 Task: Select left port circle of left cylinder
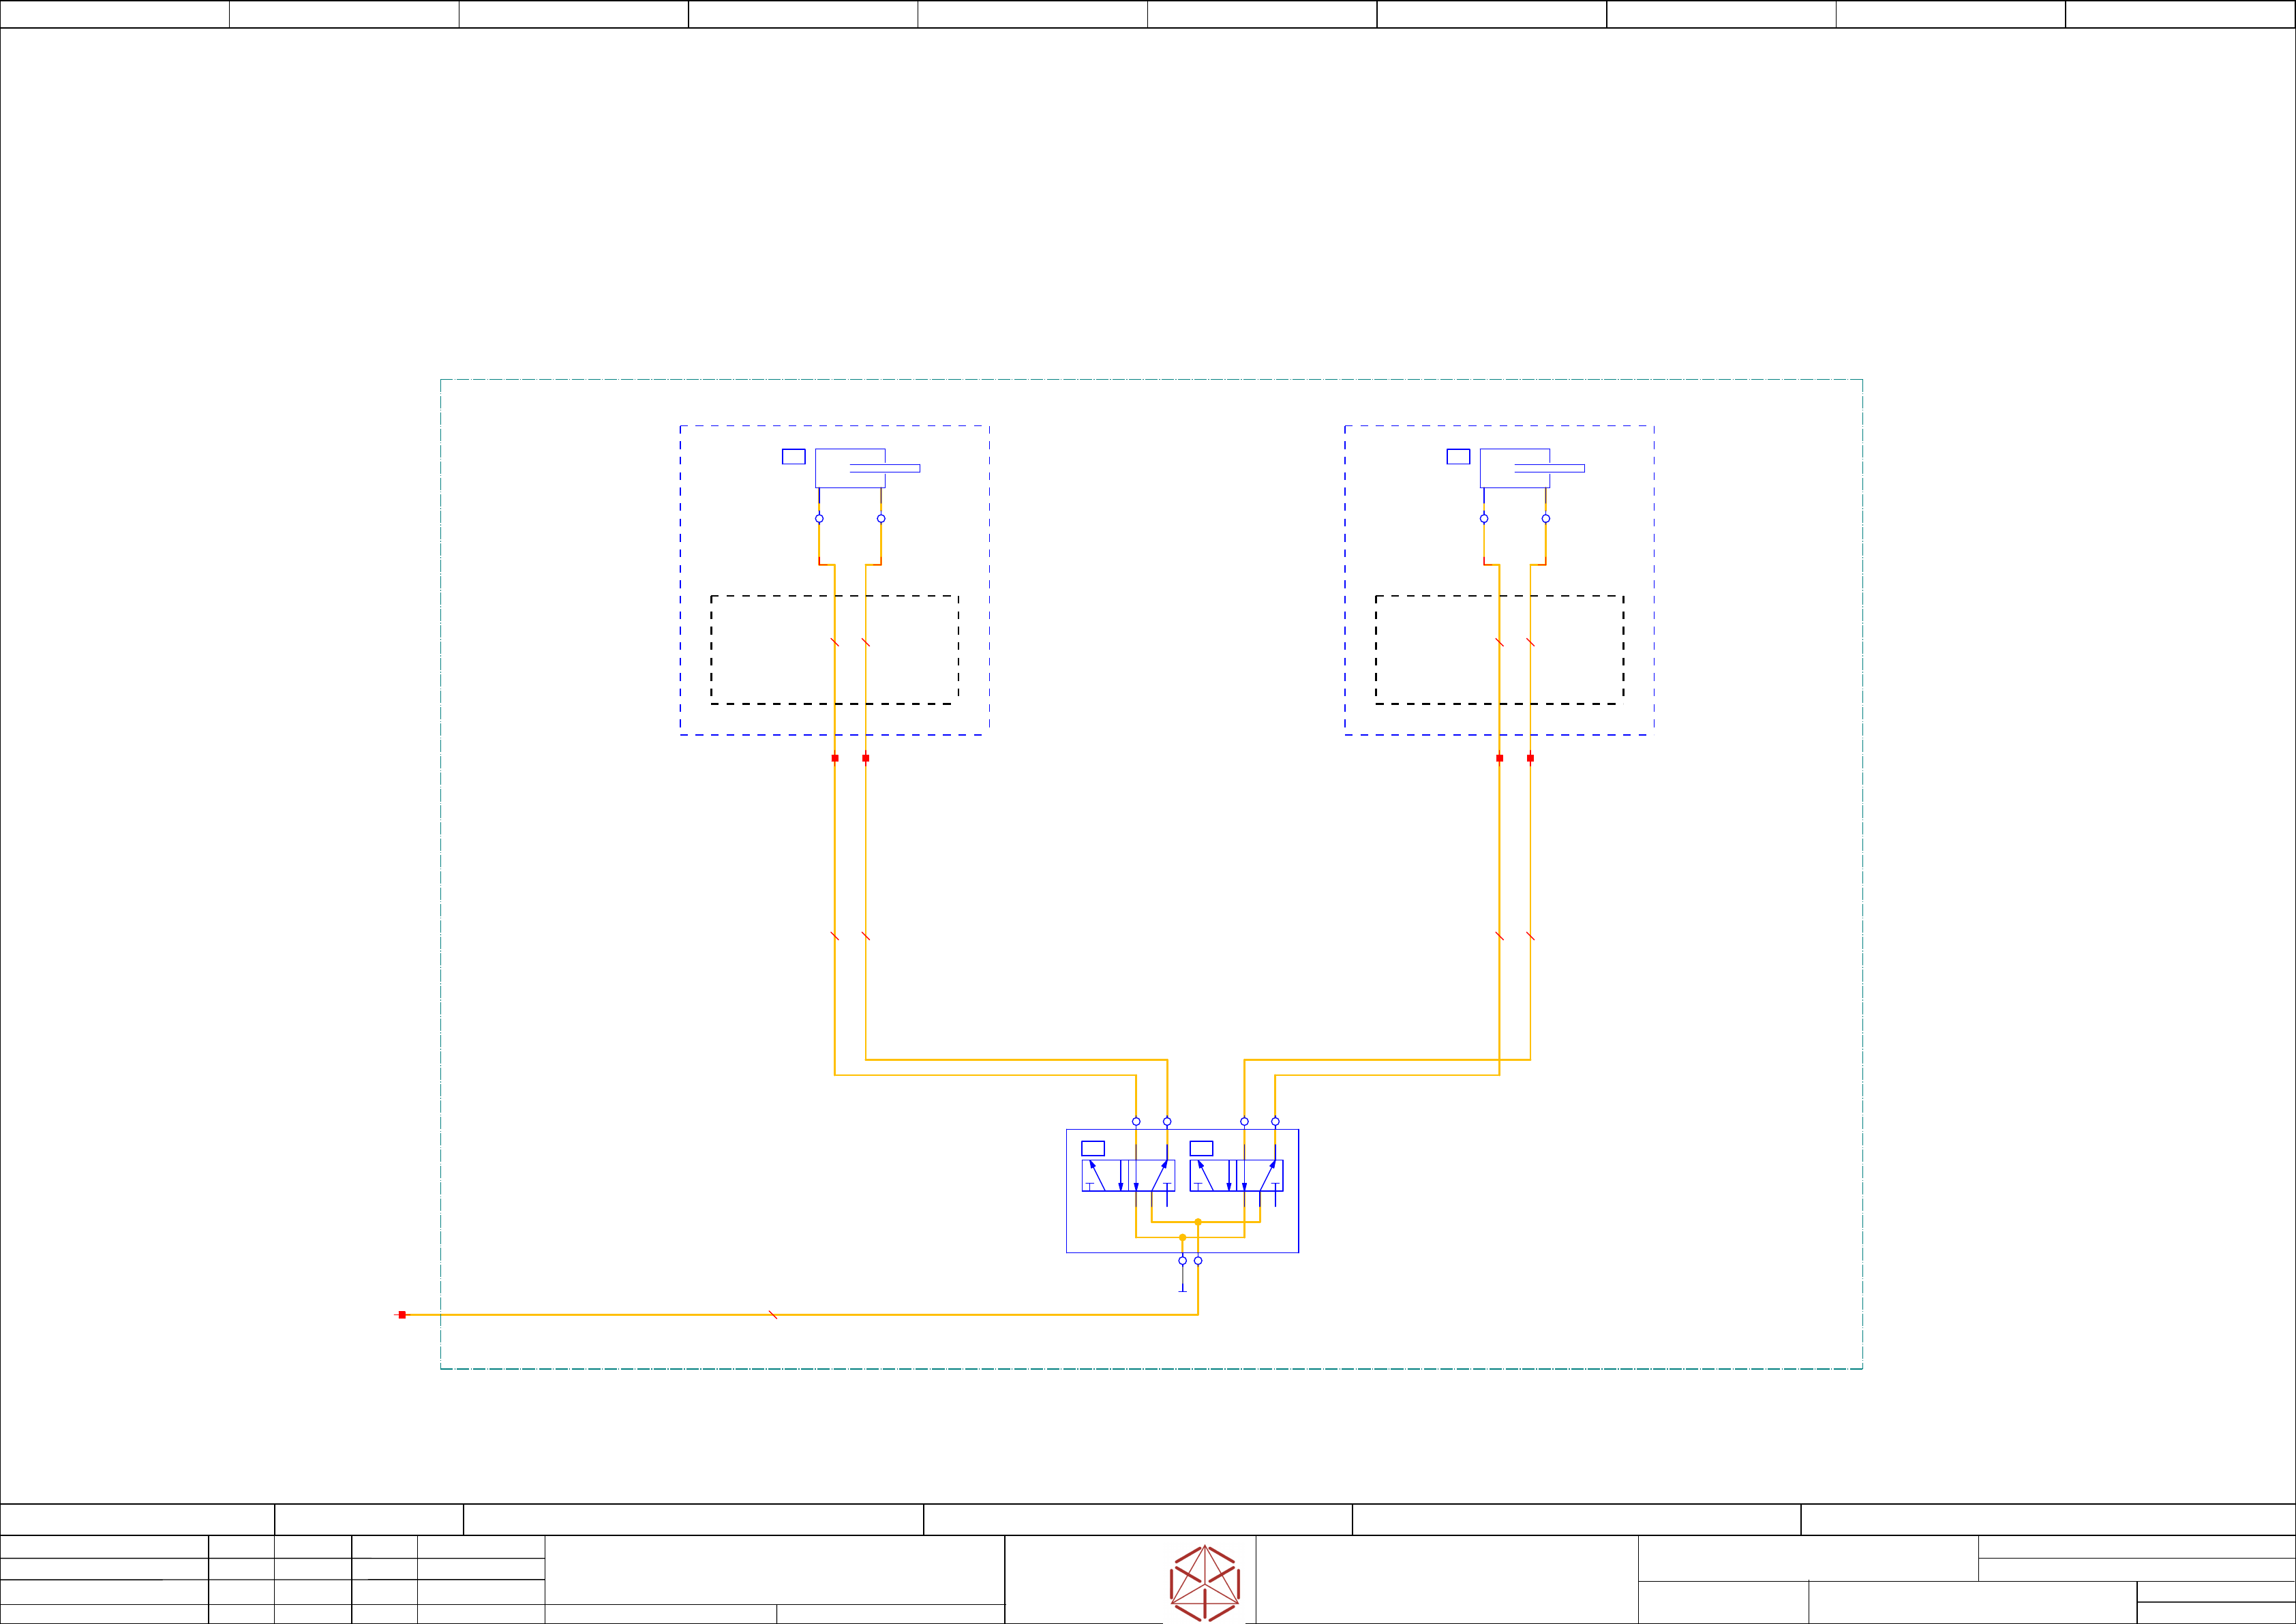[x=819, y=518]
